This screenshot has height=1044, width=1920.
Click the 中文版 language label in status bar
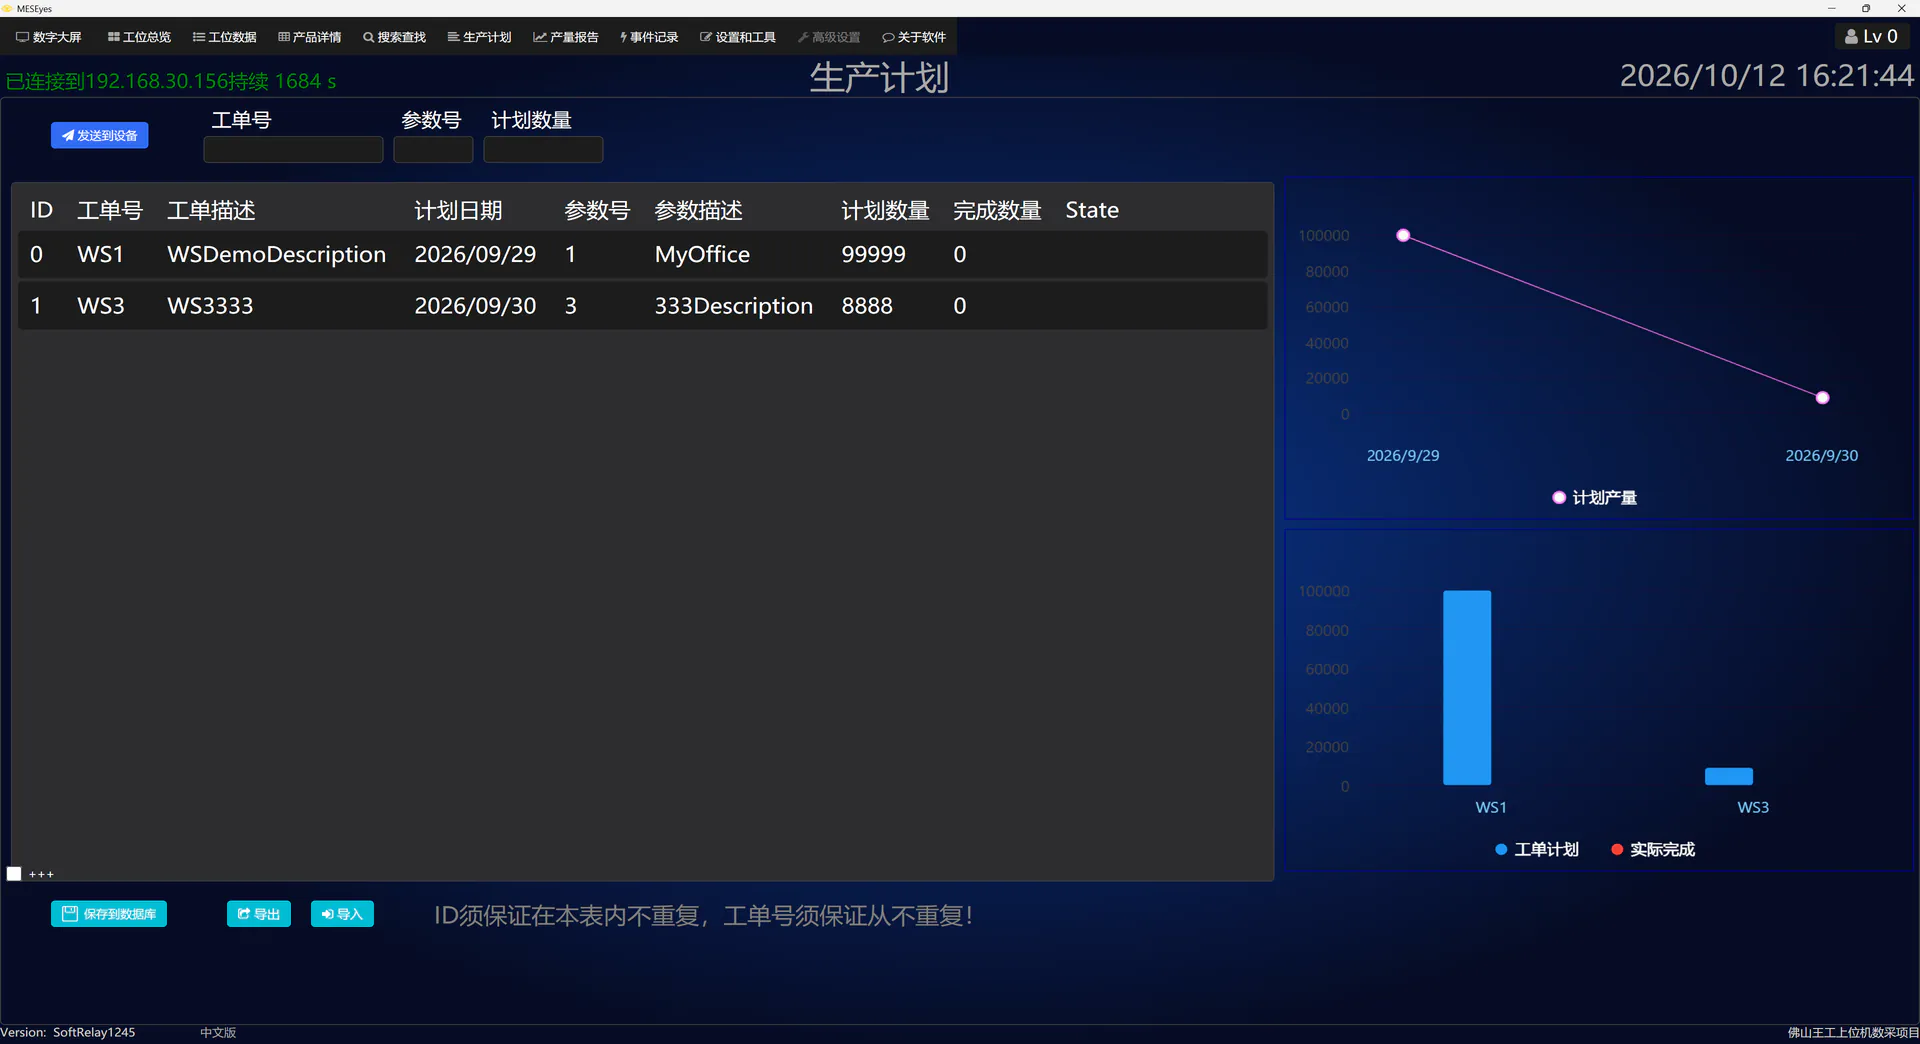point(217,1032)
